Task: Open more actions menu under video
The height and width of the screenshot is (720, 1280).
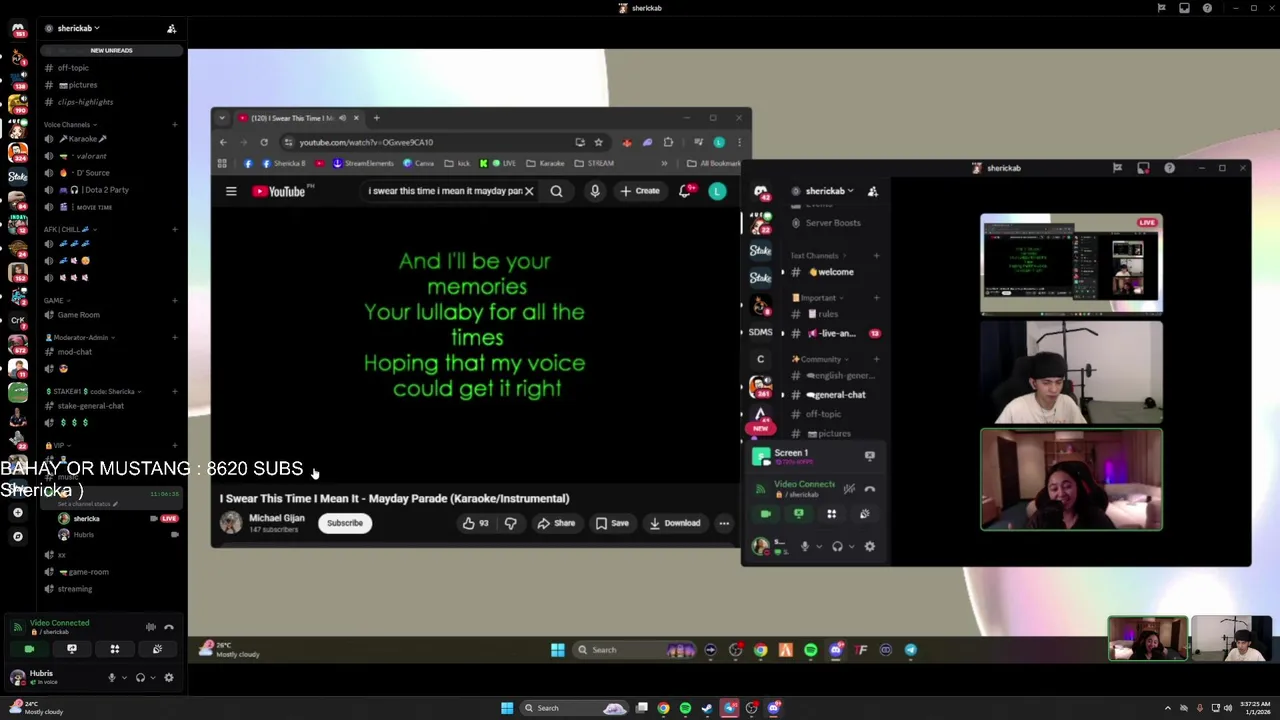Action: (x=724, y=523)
